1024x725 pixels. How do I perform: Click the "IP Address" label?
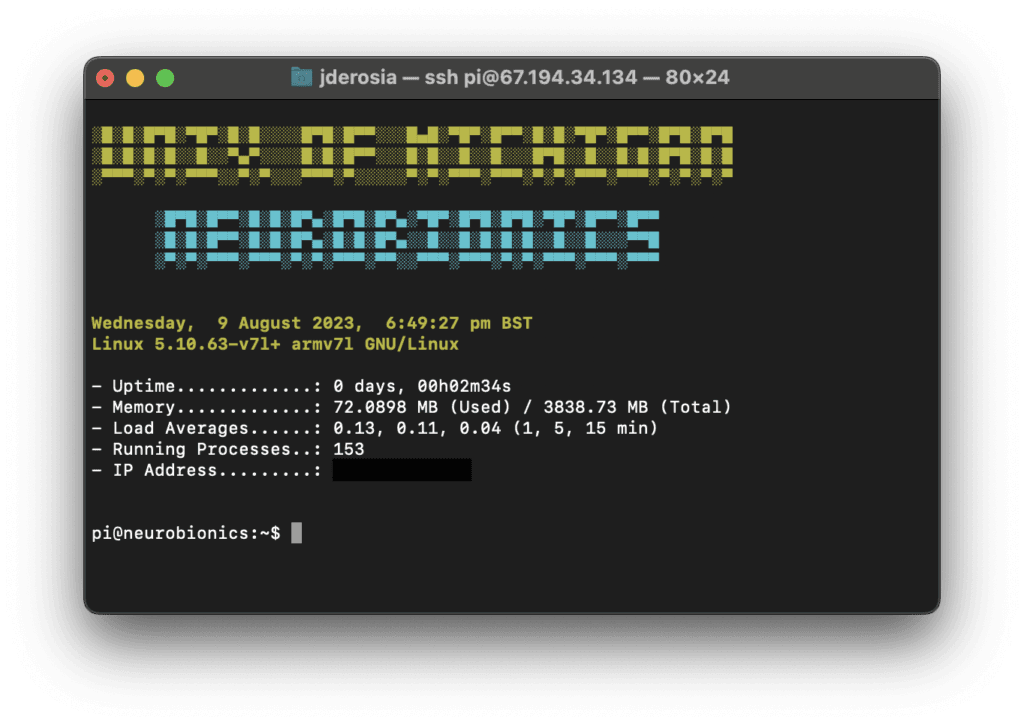click(165, 470)
